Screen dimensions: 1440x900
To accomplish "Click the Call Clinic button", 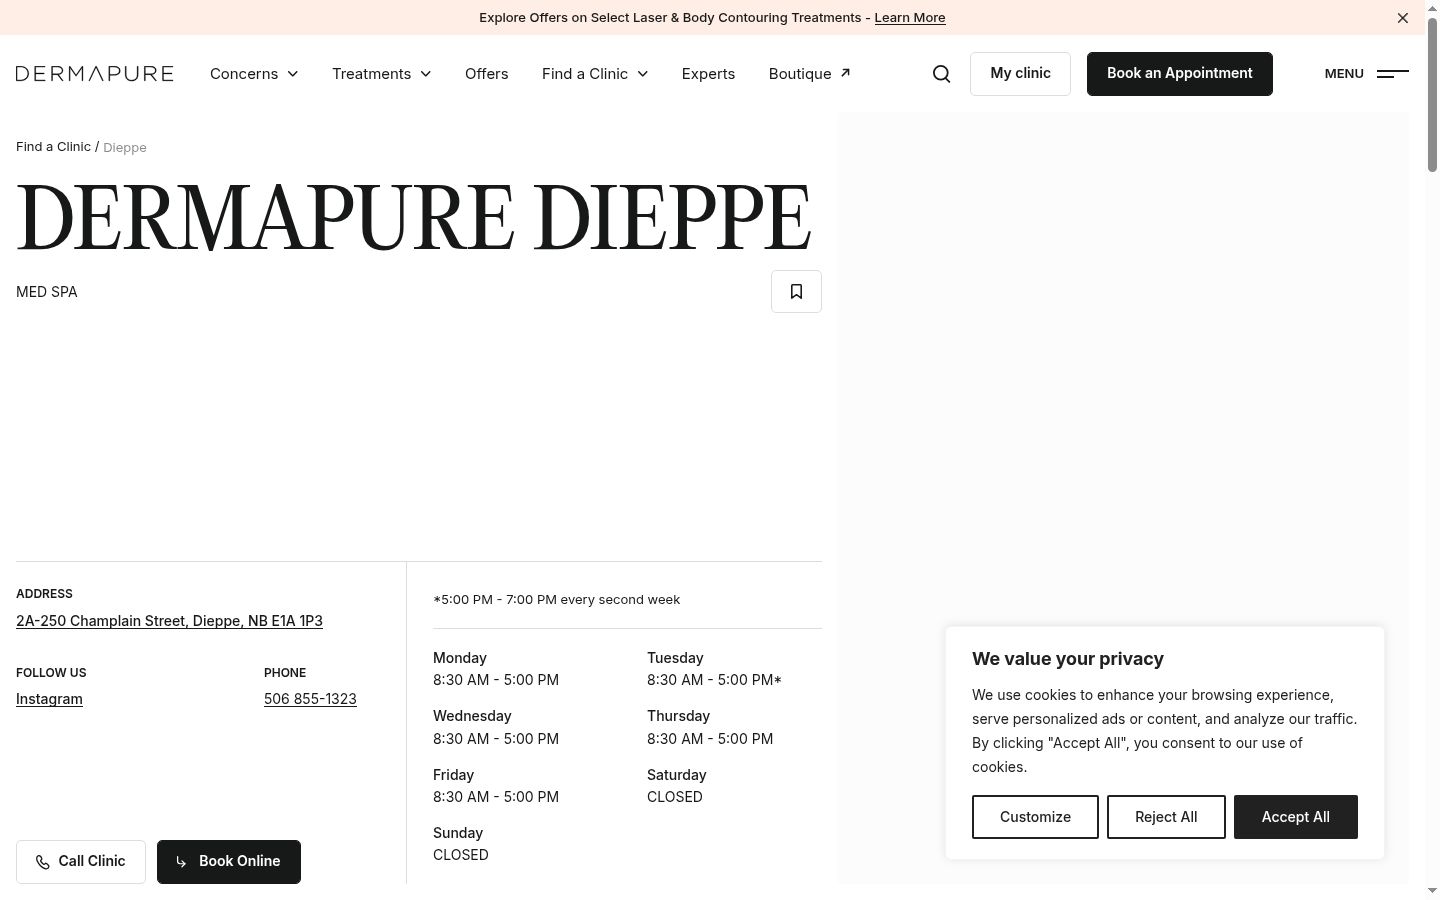I will (x=81, y=862).
